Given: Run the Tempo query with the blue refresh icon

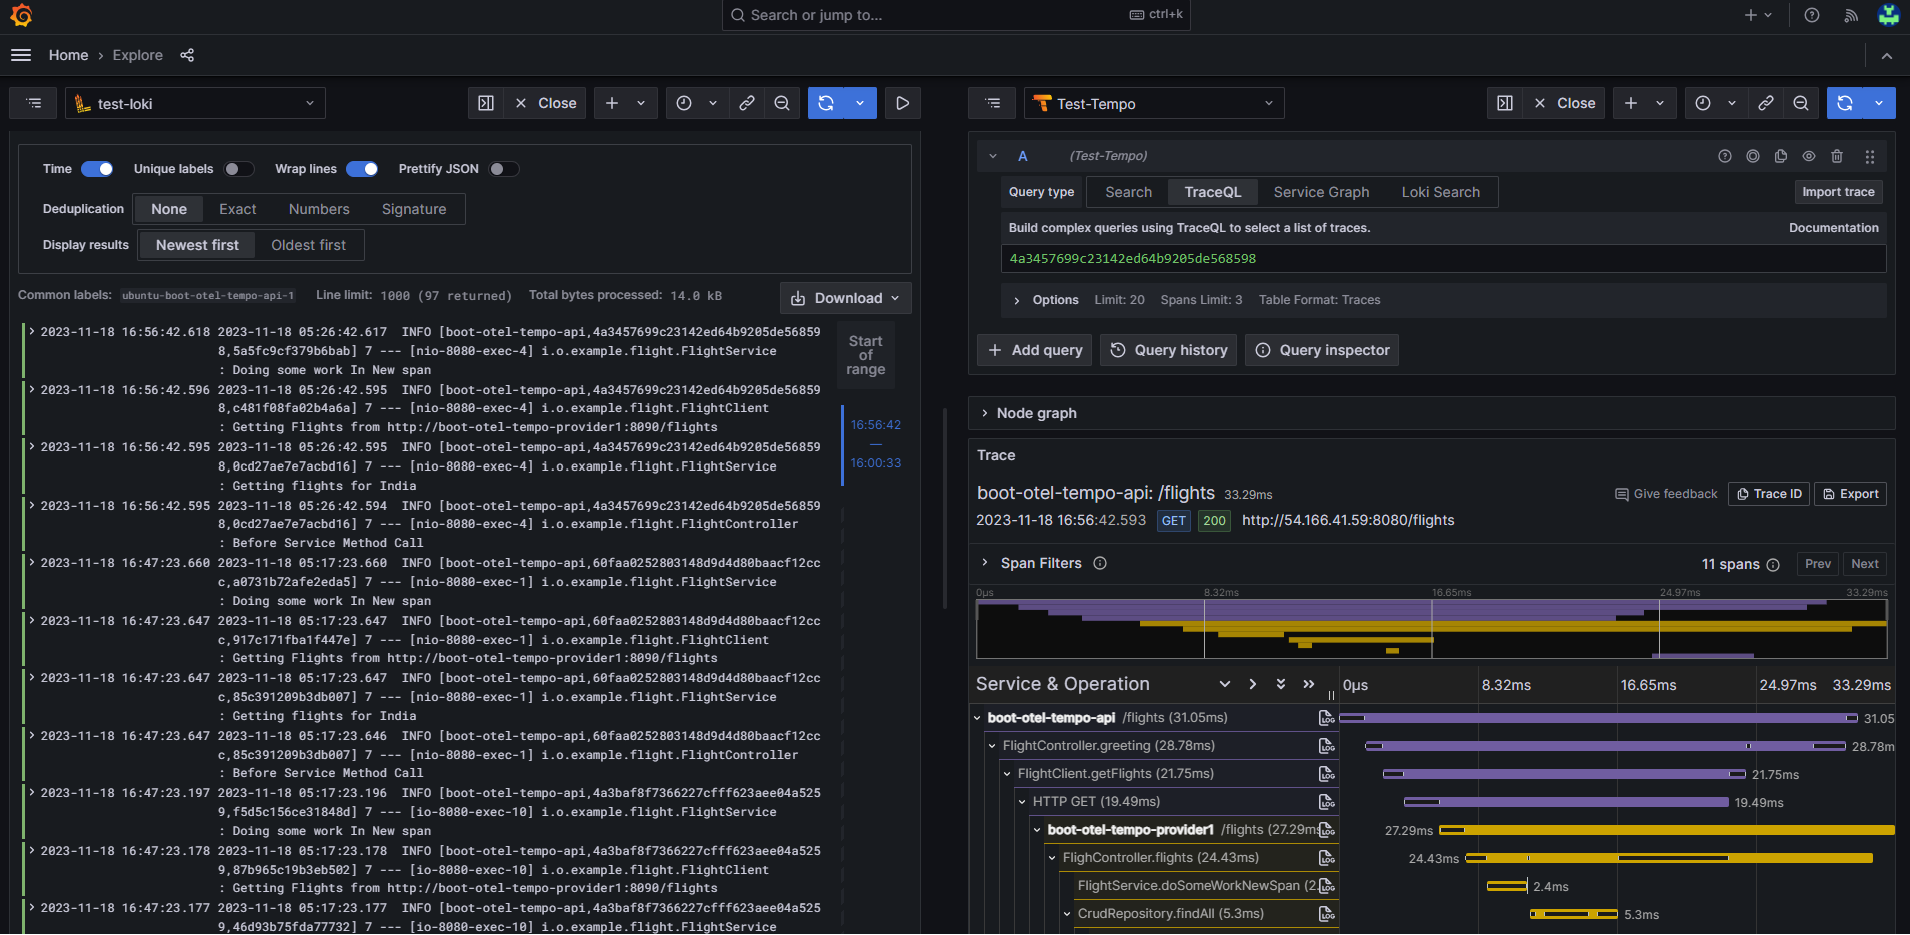Looking at the screenshot, I should [x=1843, y=102].
